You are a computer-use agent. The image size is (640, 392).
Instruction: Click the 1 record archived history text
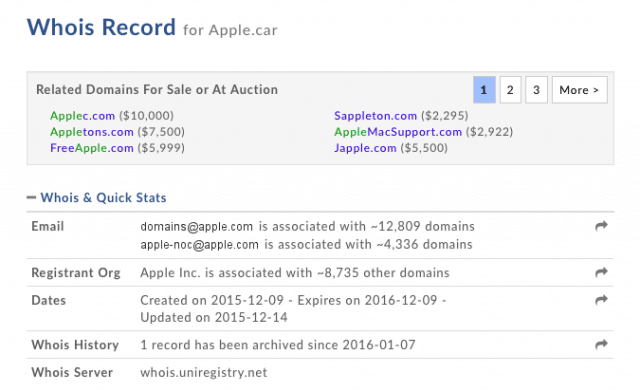point(278,345)
